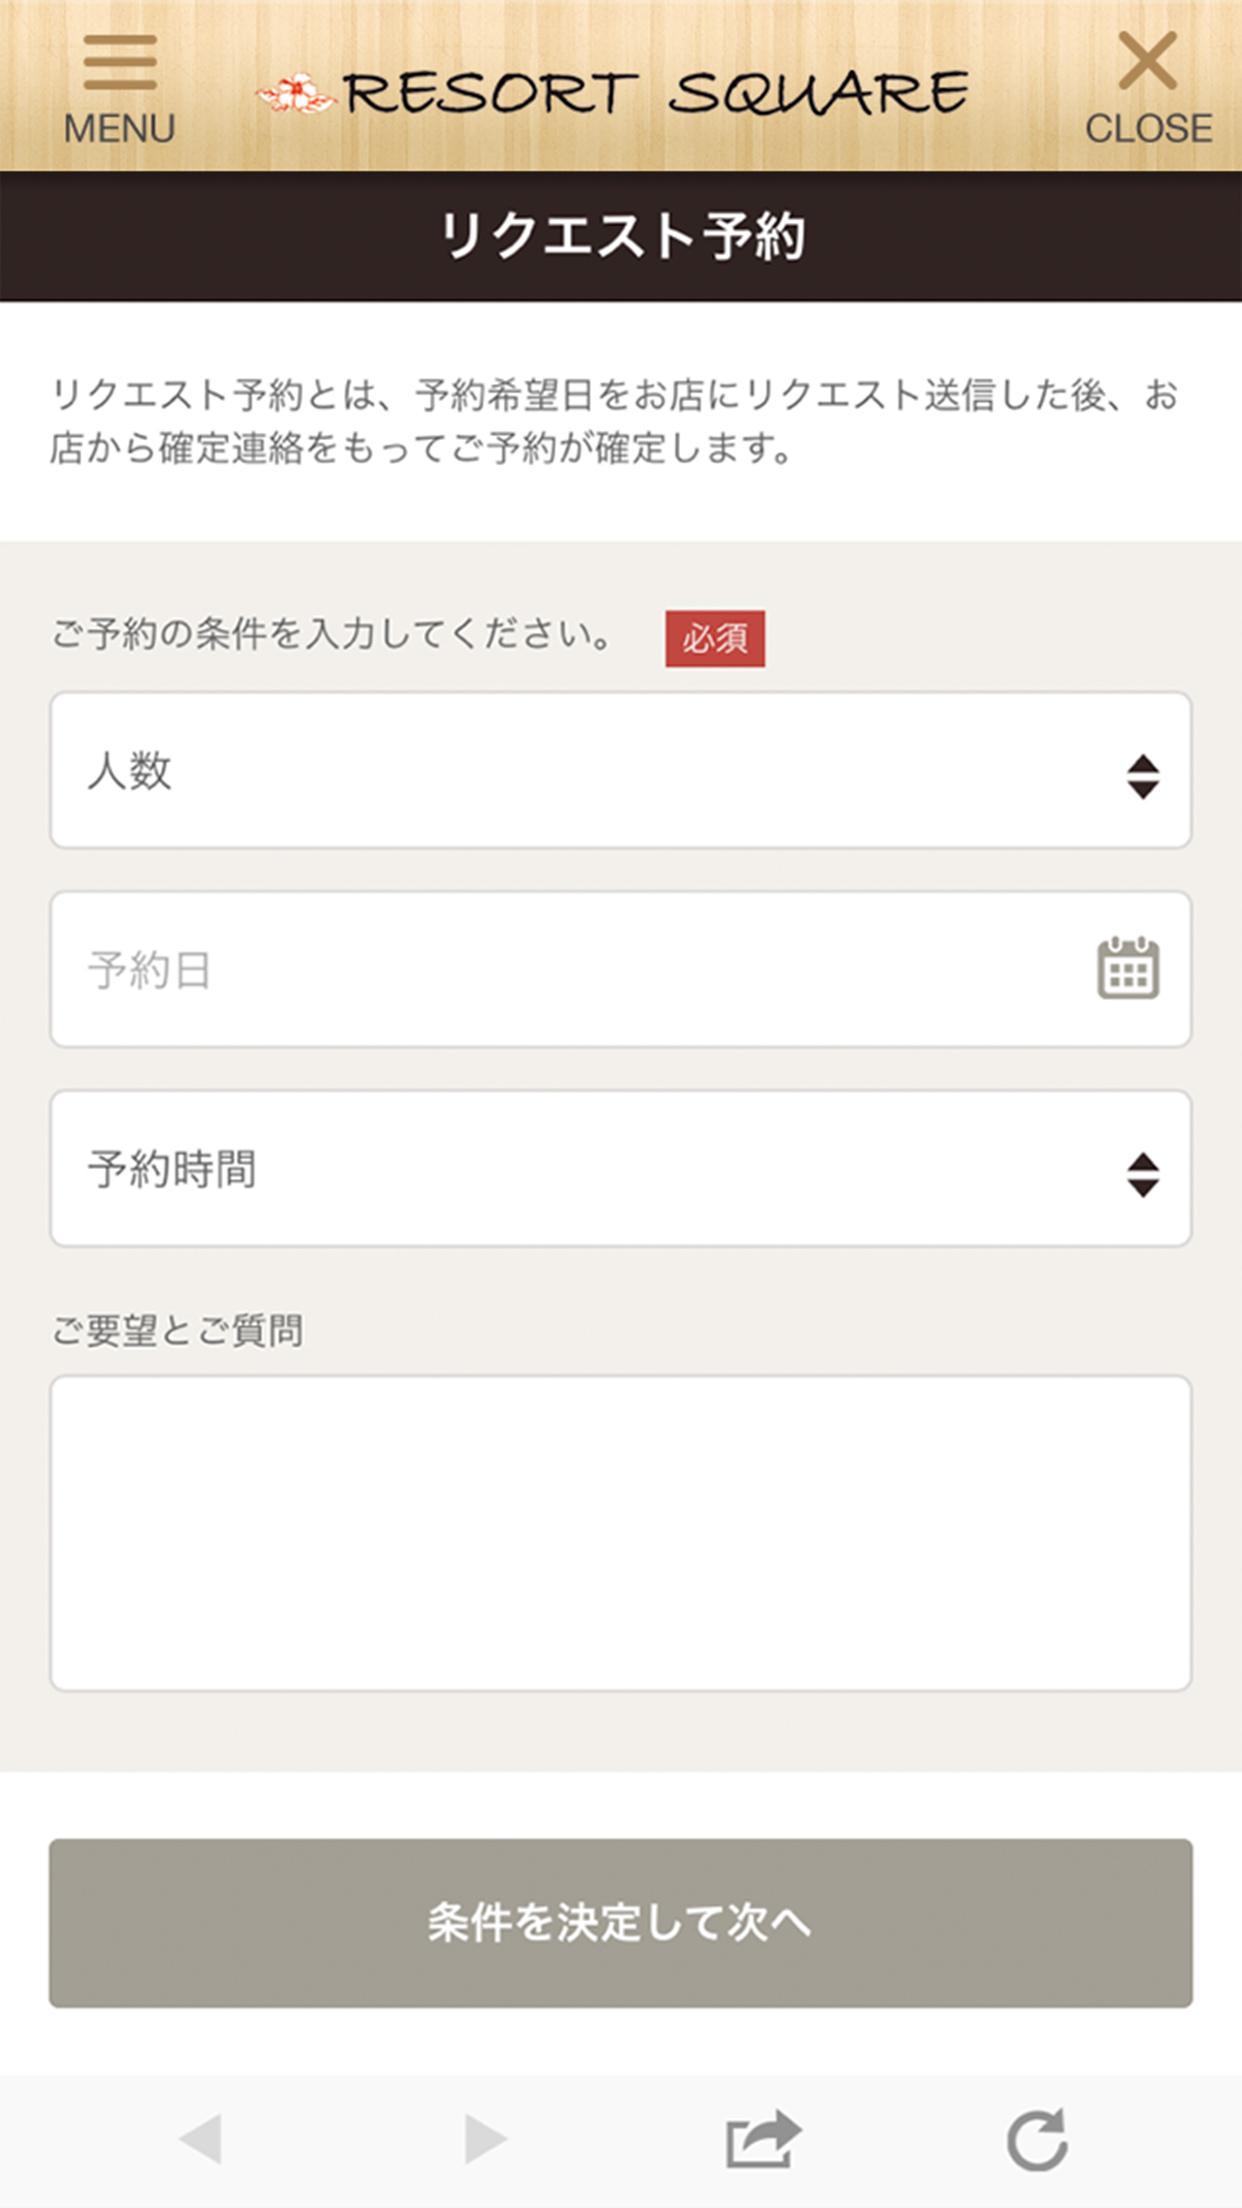Click the red flower logo icon
1242x2208 pixels.
pos(295,95)
